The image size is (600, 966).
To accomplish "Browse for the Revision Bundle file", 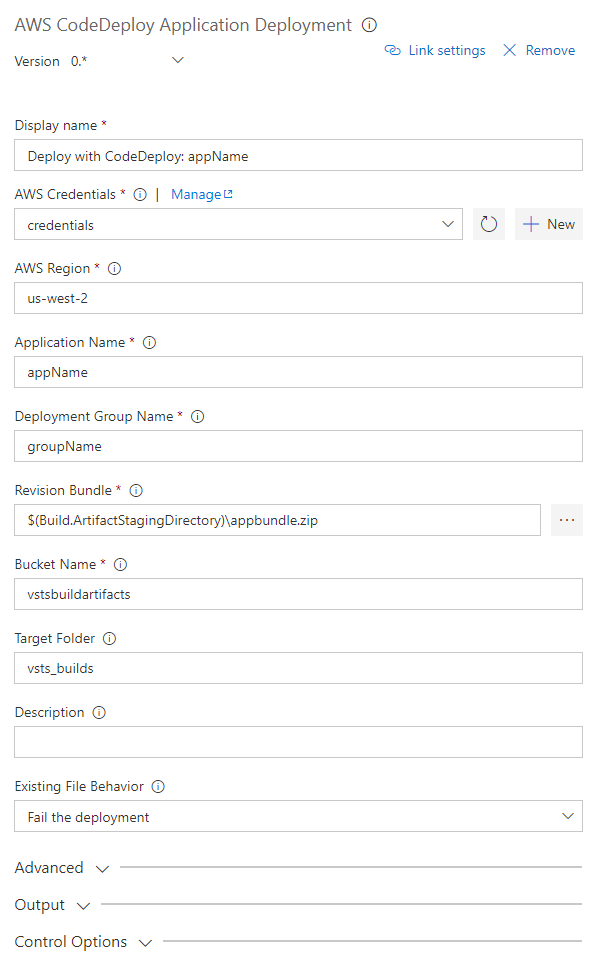I will (x=567, y=520).
